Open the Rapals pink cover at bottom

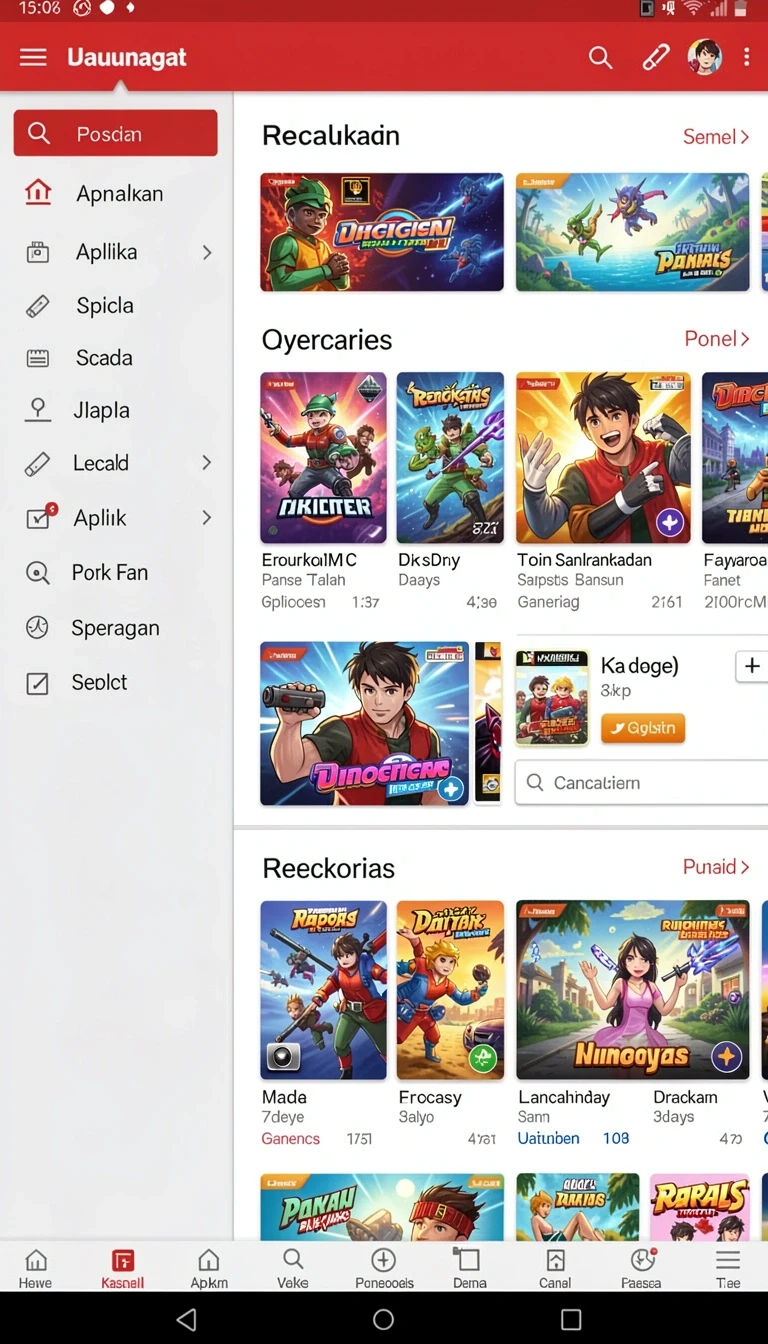coord(700,1207)
